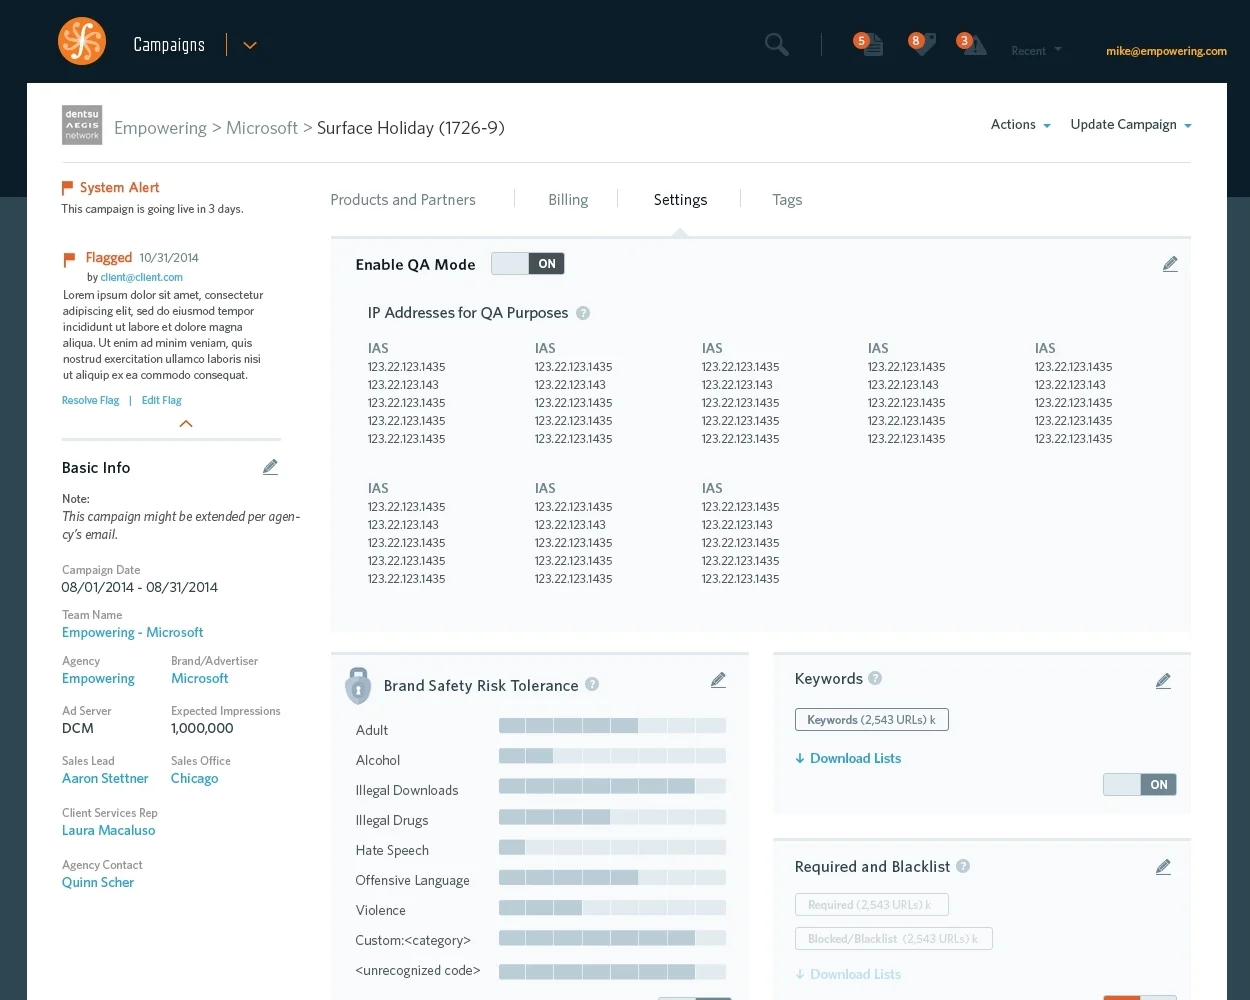Click the Keywords (2,543 URLs) button

(871, 720)
